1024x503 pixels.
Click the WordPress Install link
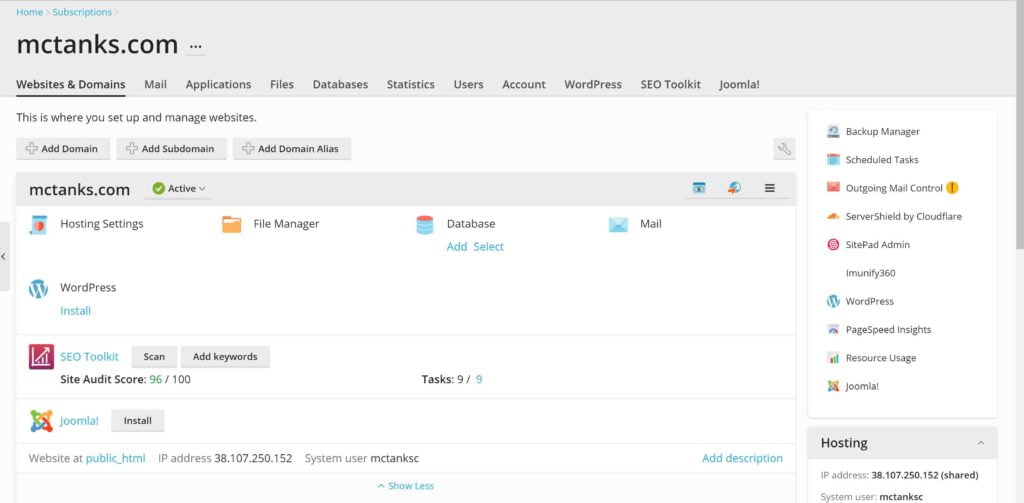pos(76,311)
